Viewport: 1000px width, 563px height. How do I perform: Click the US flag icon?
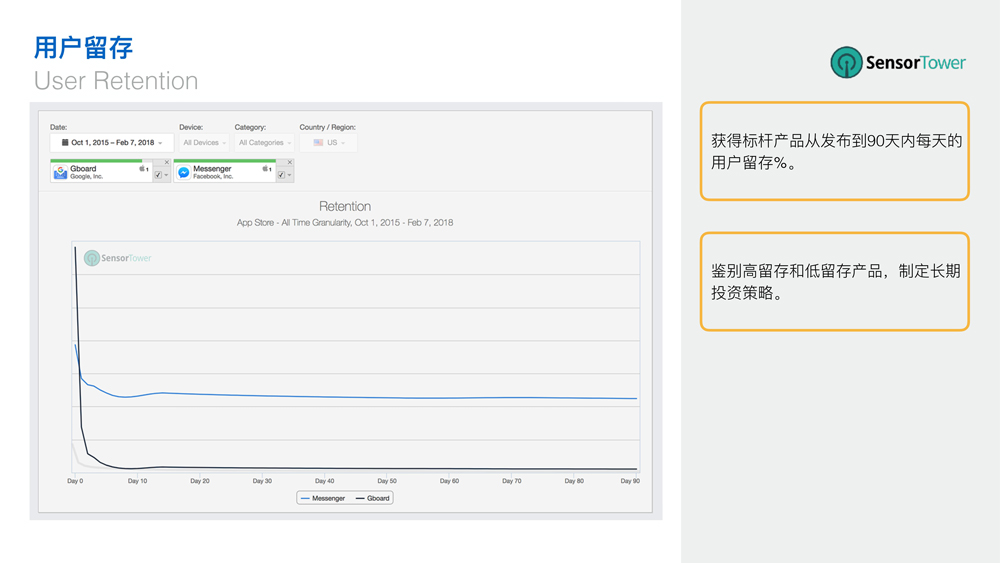point(318,143)
